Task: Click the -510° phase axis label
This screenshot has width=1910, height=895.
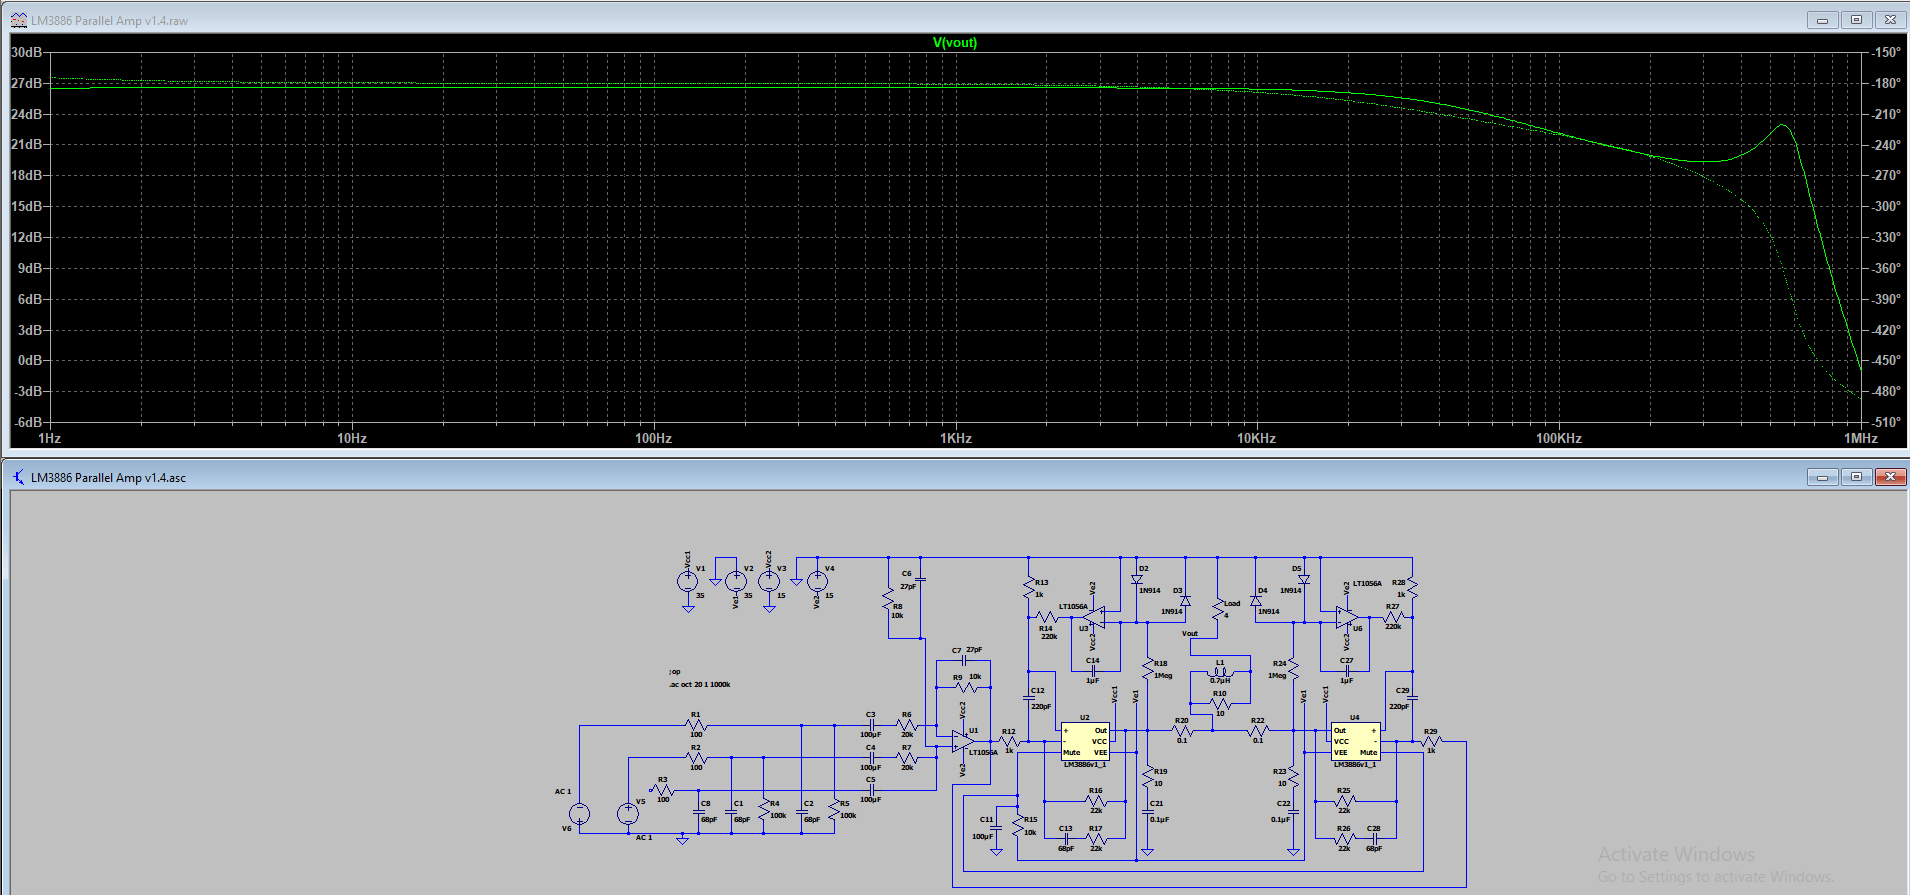Action: click(1885, 422)
